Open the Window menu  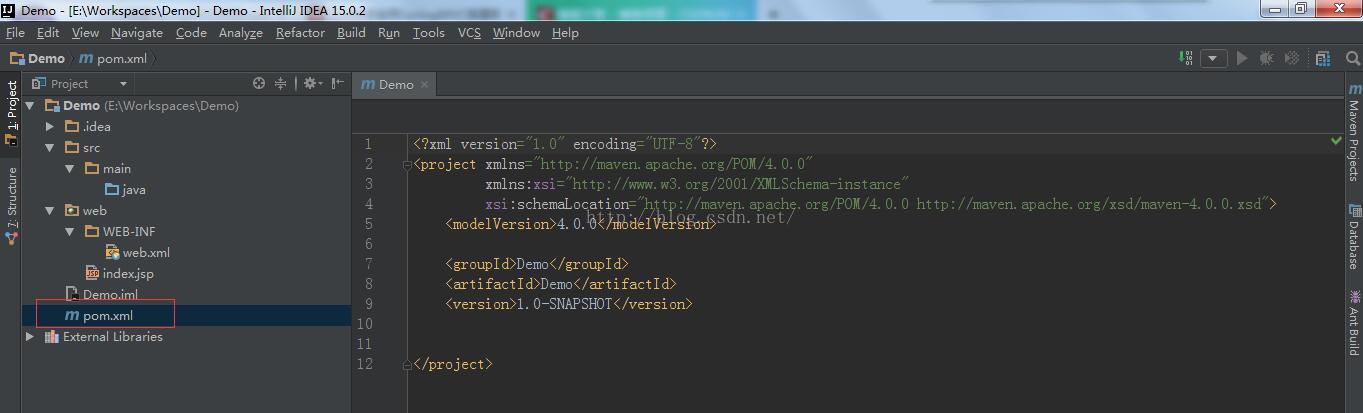point(516,32)
